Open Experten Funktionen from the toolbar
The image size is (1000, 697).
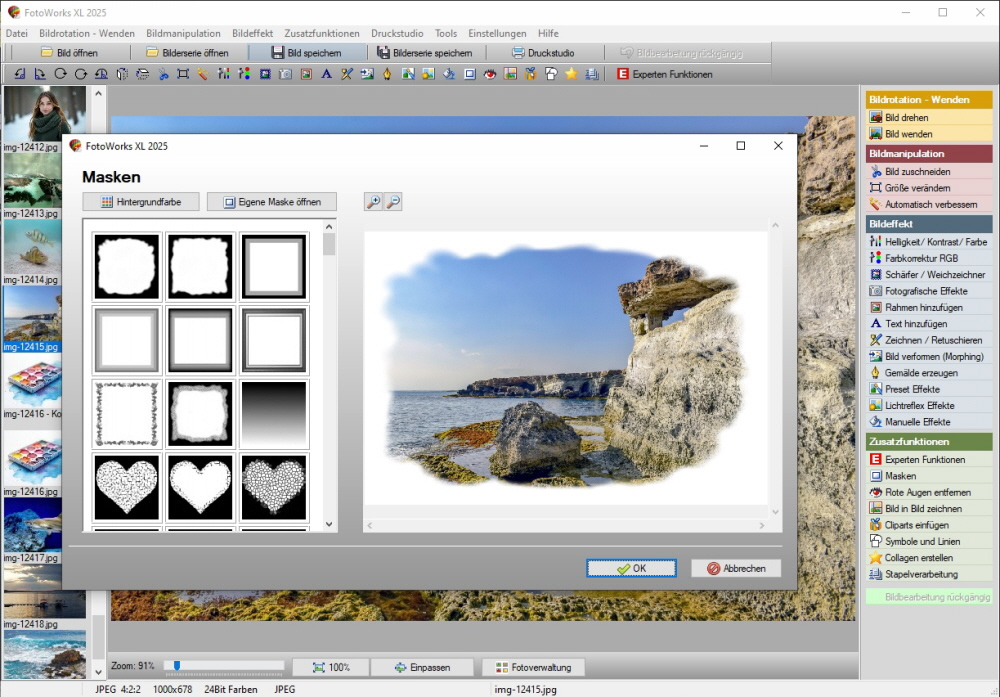coord(664,74)
